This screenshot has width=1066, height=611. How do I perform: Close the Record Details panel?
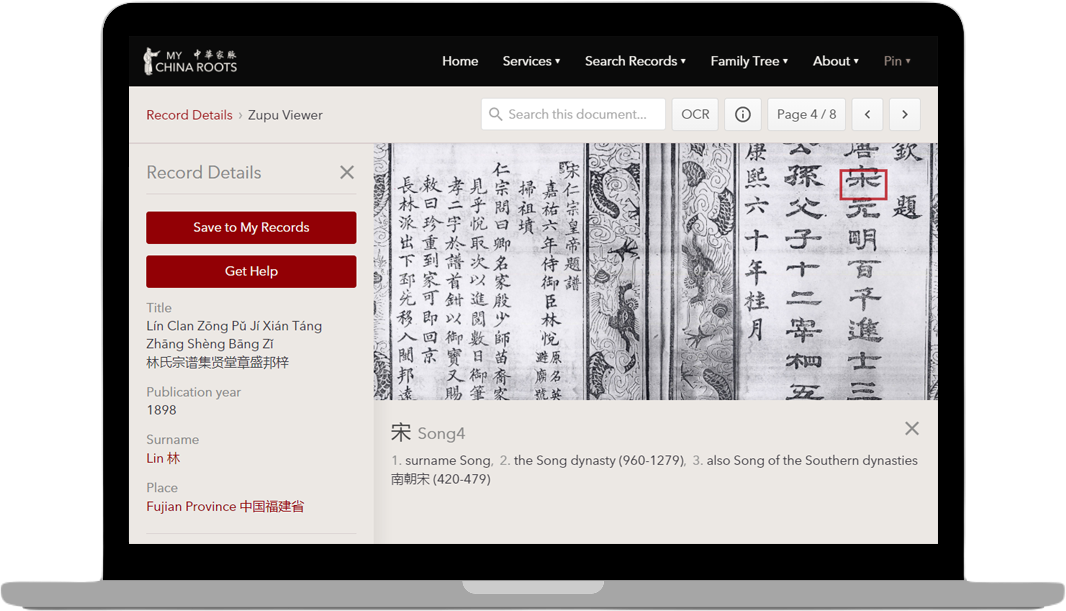[347, 172]
